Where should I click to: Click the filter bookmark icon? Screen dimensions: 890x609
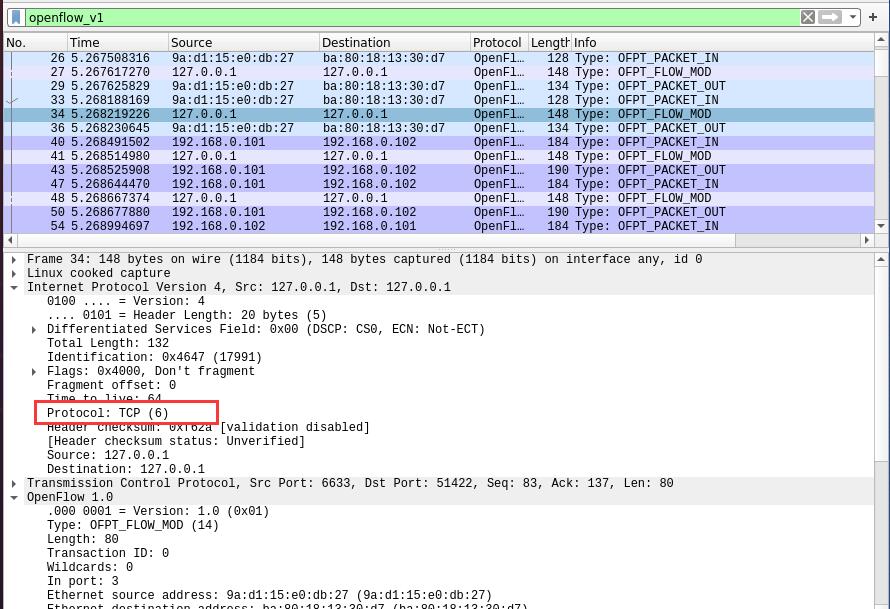pos(16,18)
